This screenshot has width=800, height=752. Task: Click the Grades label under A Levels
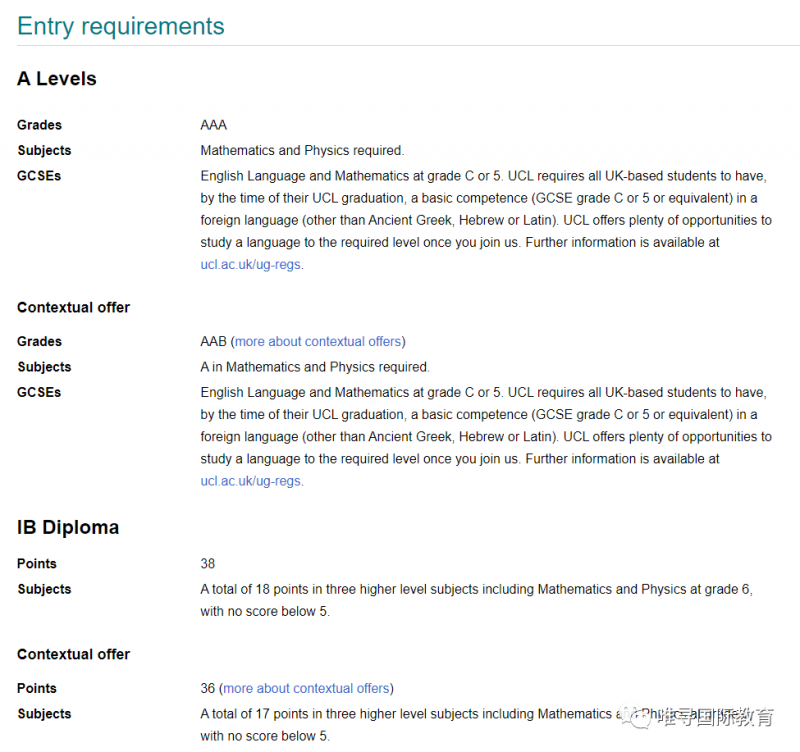coord(39,125)
